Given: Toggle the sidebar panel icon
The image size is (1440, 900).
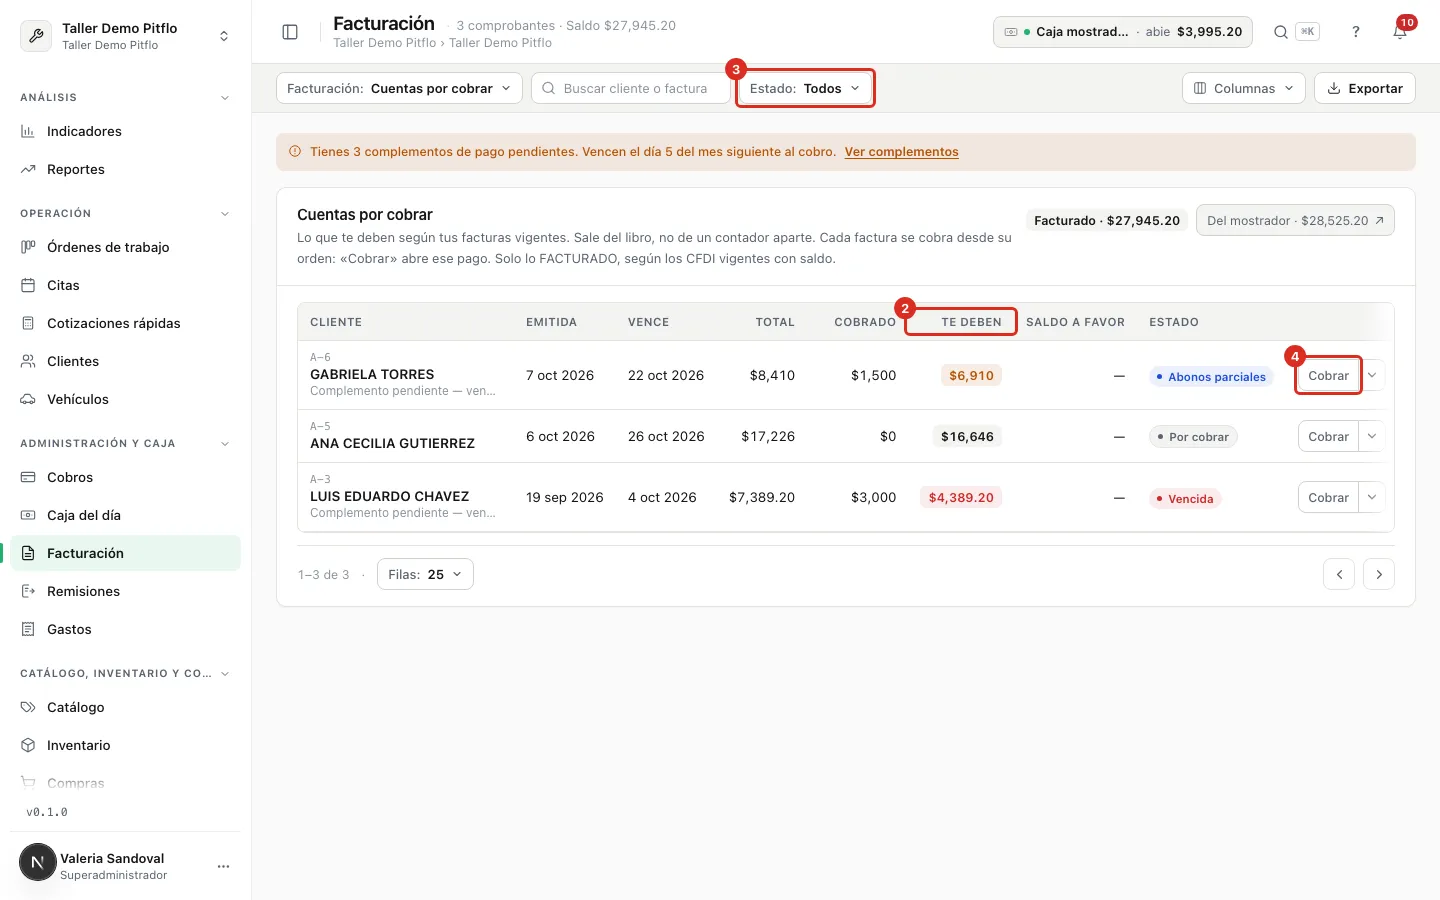Looking at the screenshot, I should pyautogui.click(x=290, y=32).
